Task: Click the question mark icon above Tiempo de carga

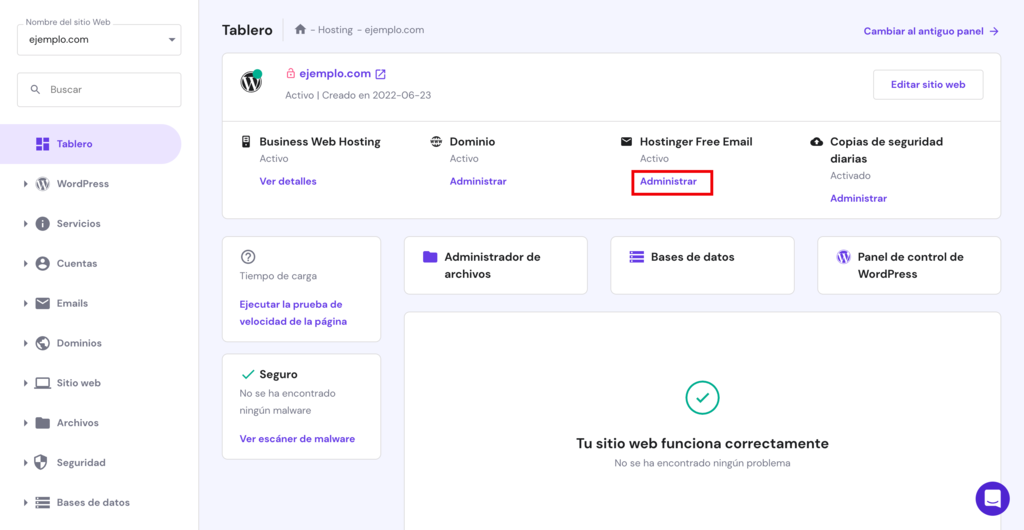Action: click(x=248, y=257)
